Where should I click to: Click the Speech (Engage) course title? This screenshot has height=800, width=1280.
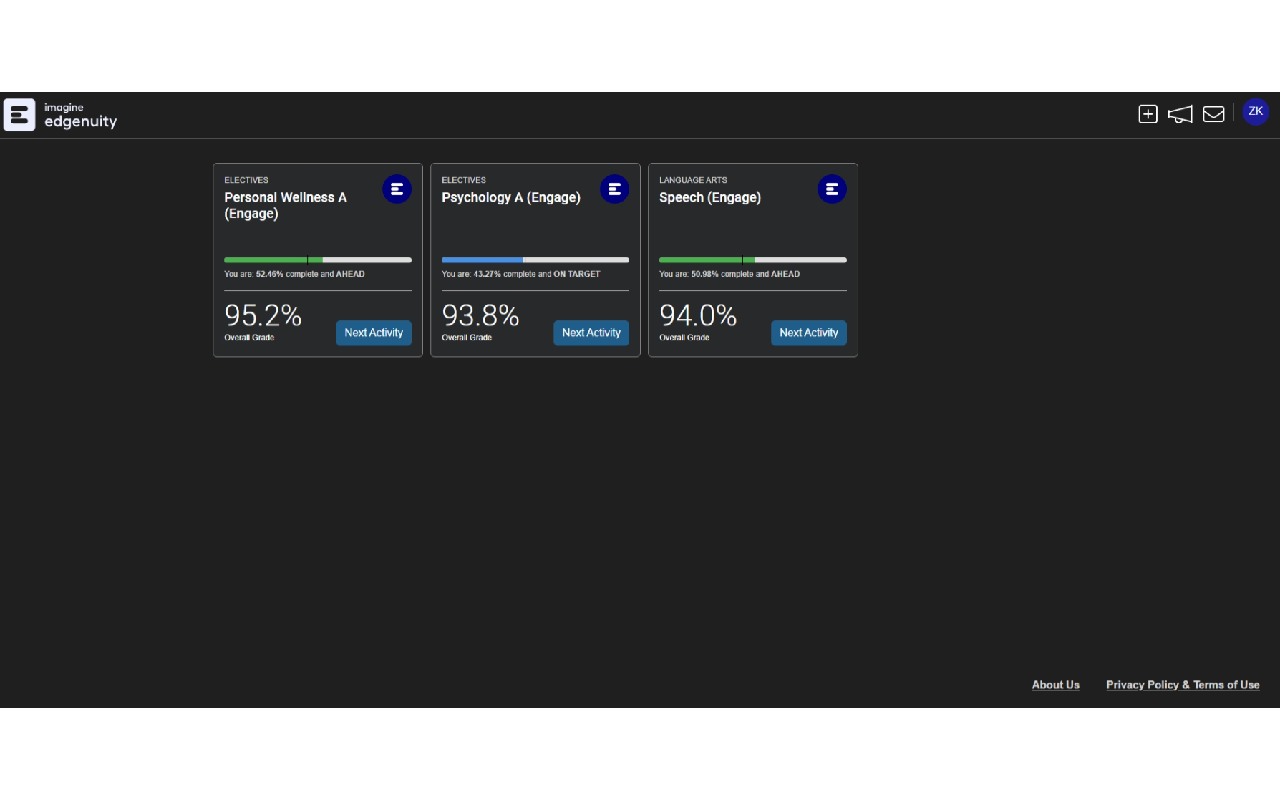click(x=710, y=197)
